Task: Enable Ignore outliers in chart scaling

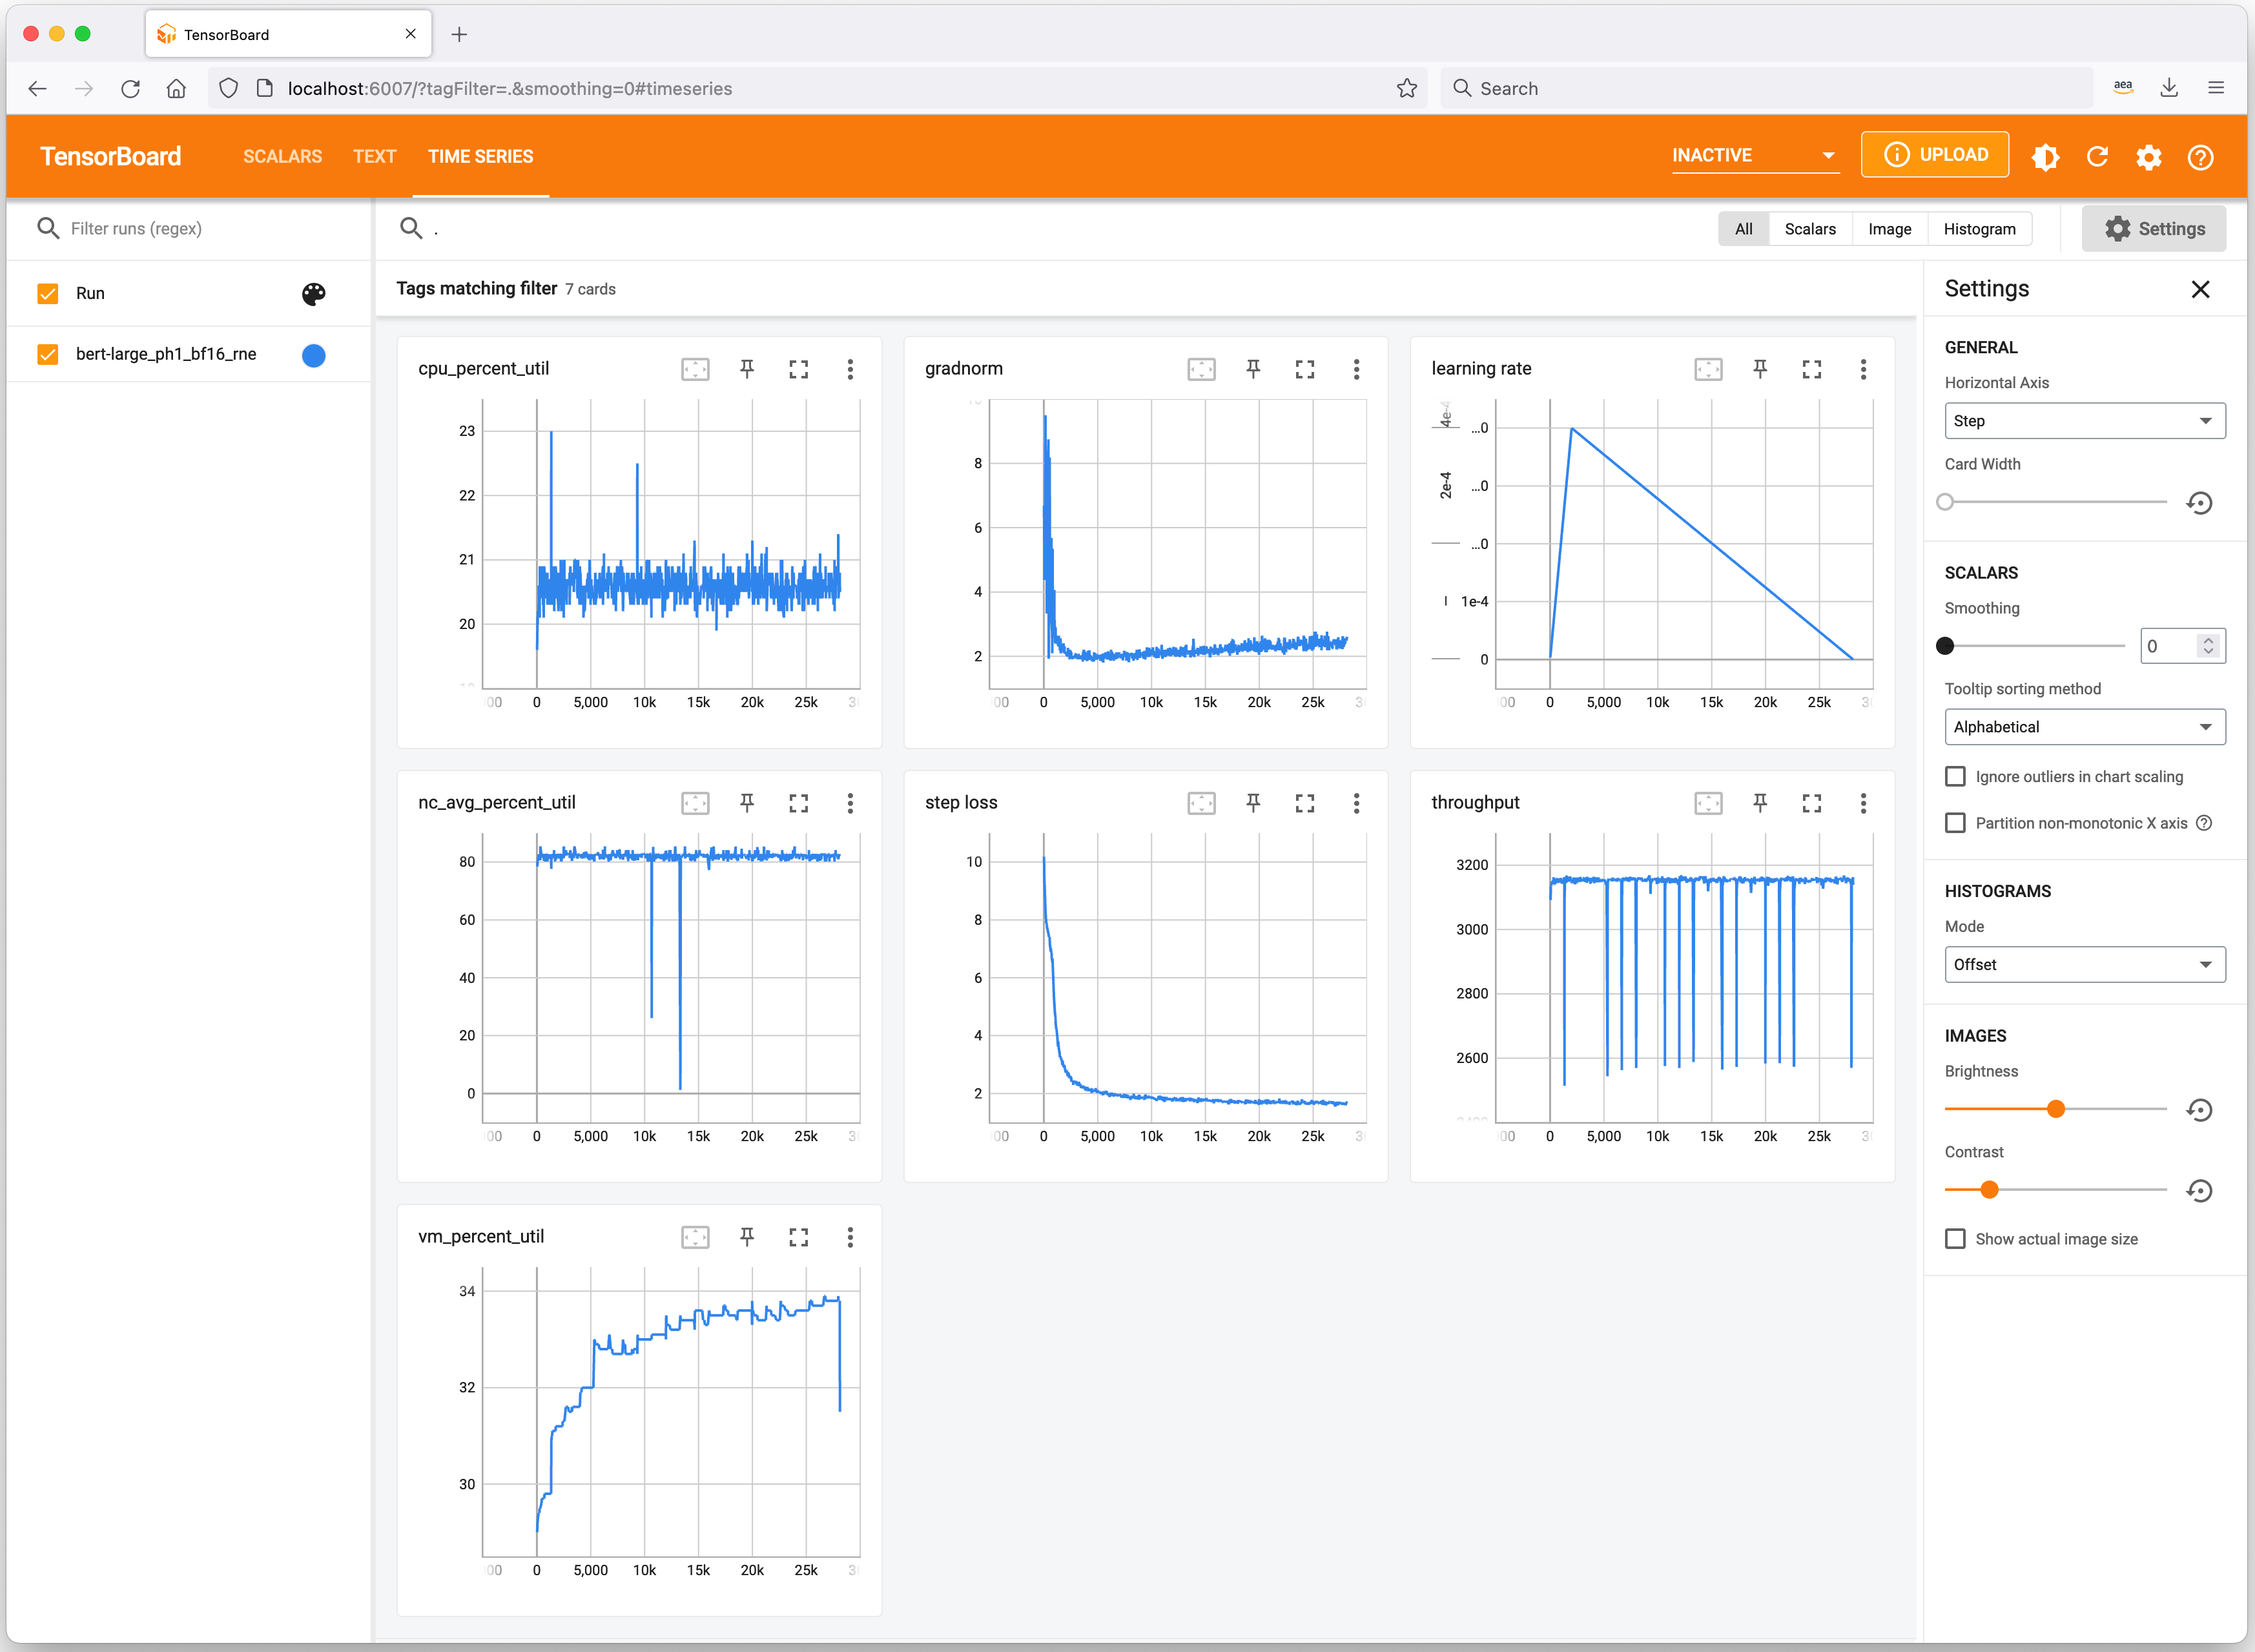Action: (x=1955, y=776)
